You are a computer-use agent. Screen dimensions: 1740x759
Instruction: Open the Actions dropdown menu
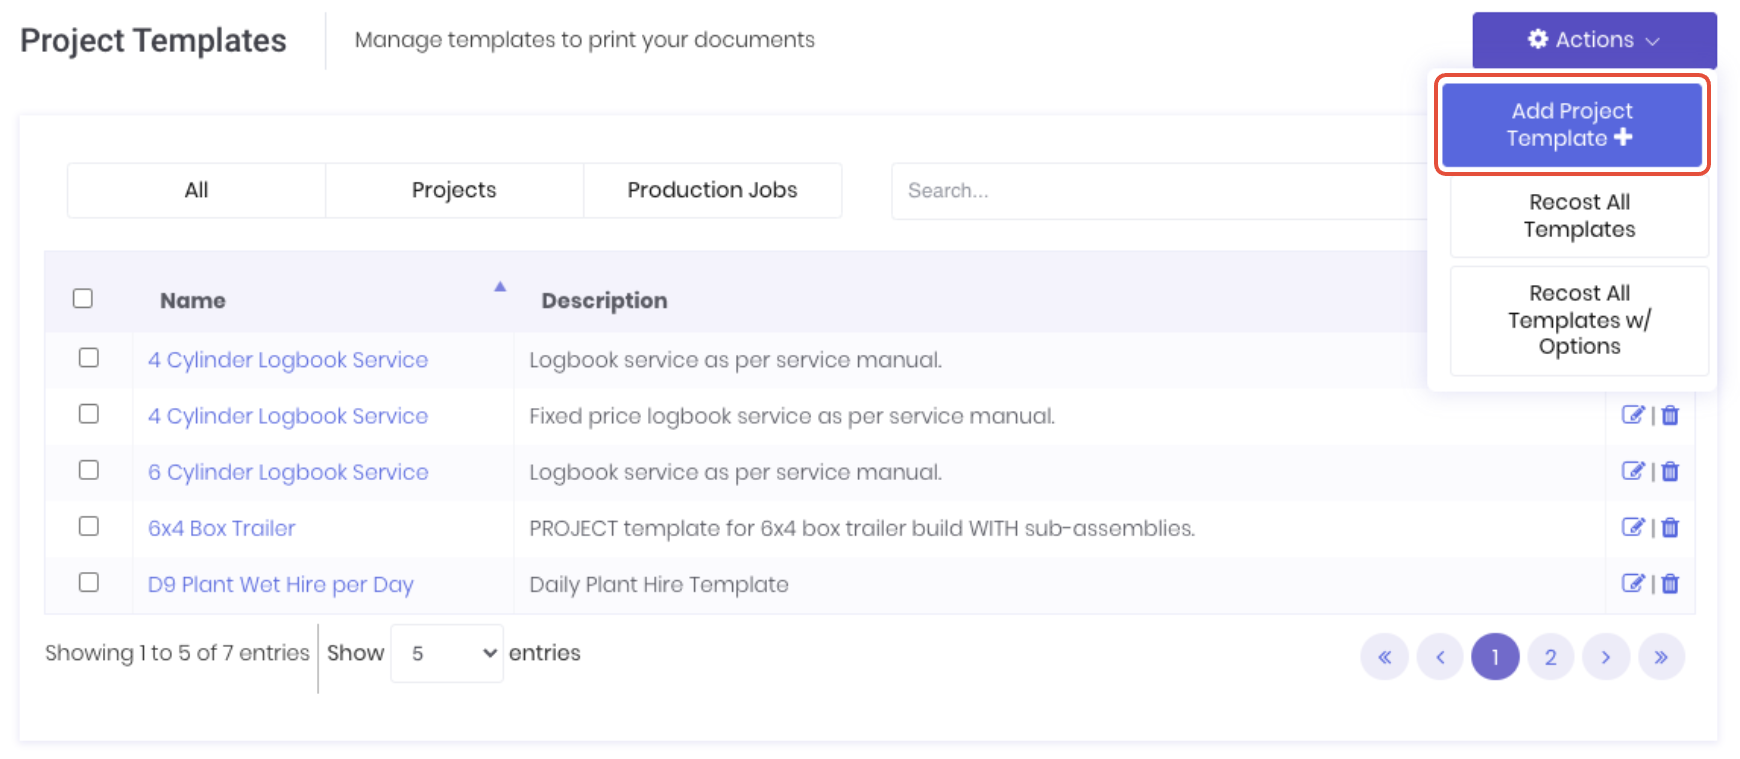pos(1594,40)
